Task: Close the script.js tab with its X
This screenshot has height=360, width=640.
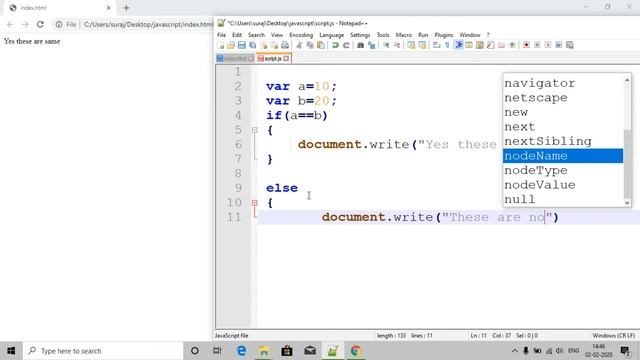Action: pos(286,59)
